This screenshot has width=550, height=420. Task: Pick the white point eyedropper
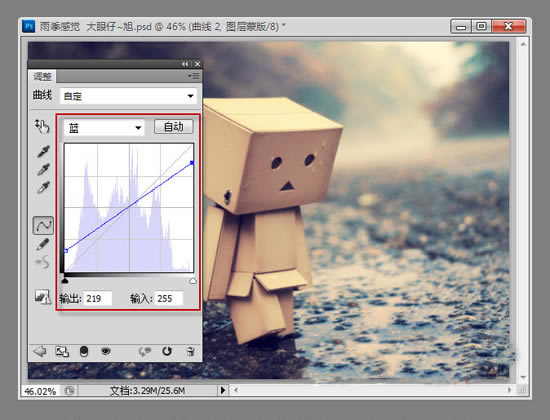43,188
